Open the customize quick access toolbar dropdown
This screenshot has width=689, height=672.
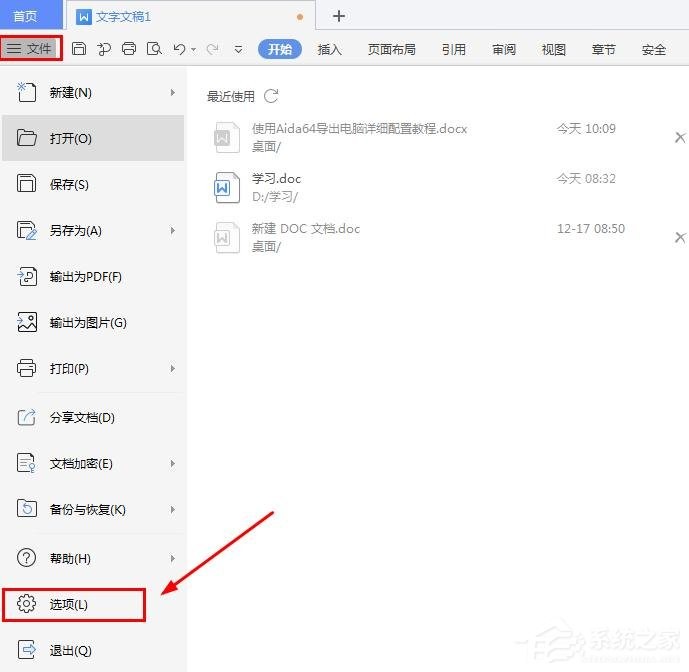[x=238, y=49]
